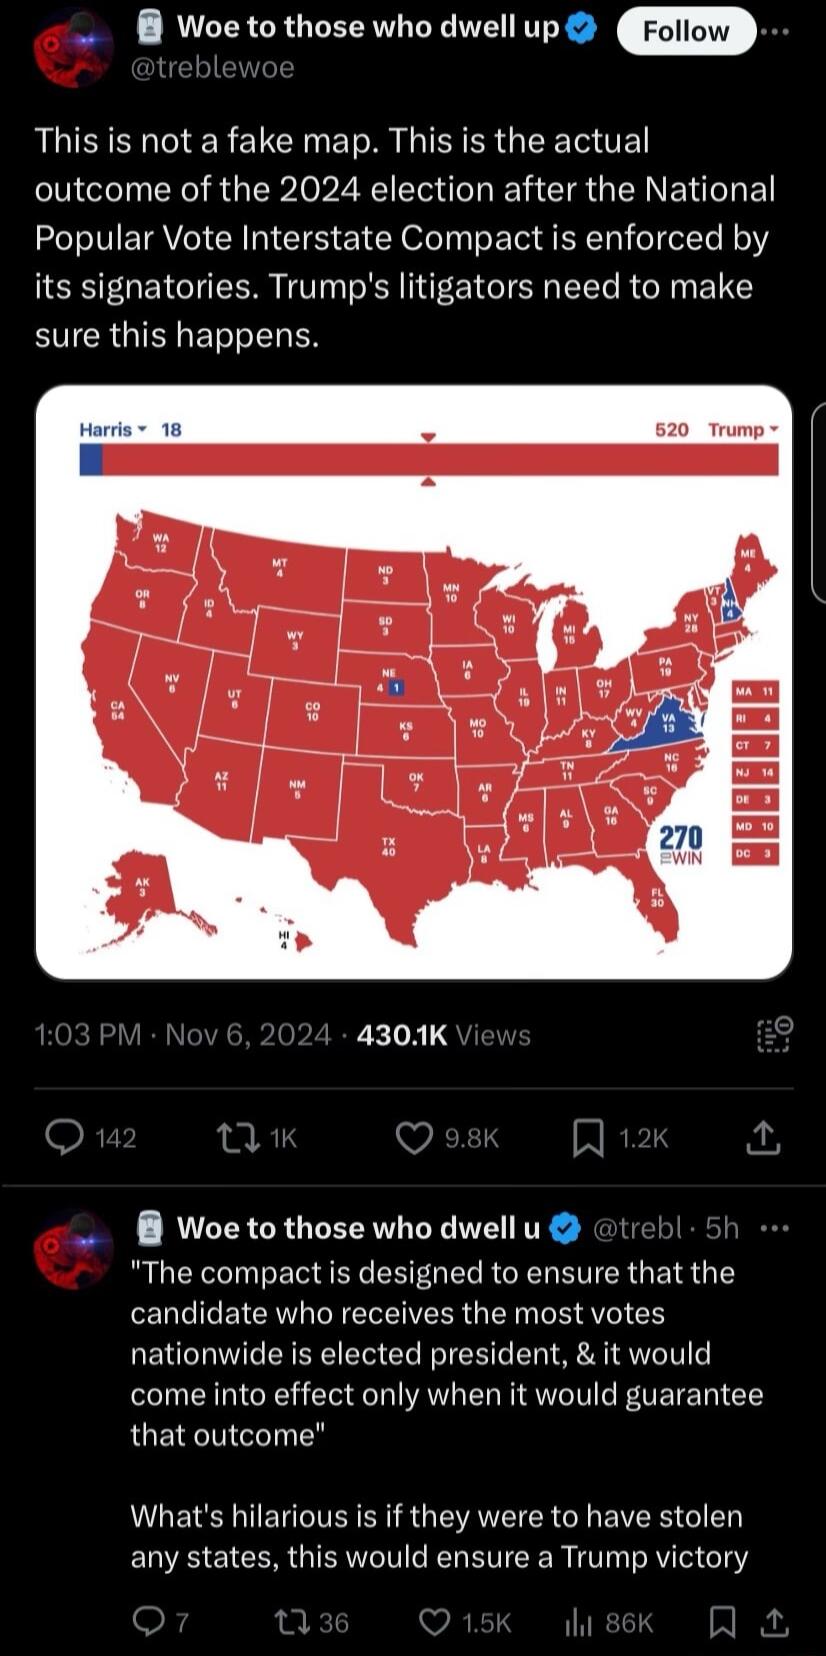Follow the treblewoe account
Viewport: 826px width, 1656px height.
[x=685, y=31]
